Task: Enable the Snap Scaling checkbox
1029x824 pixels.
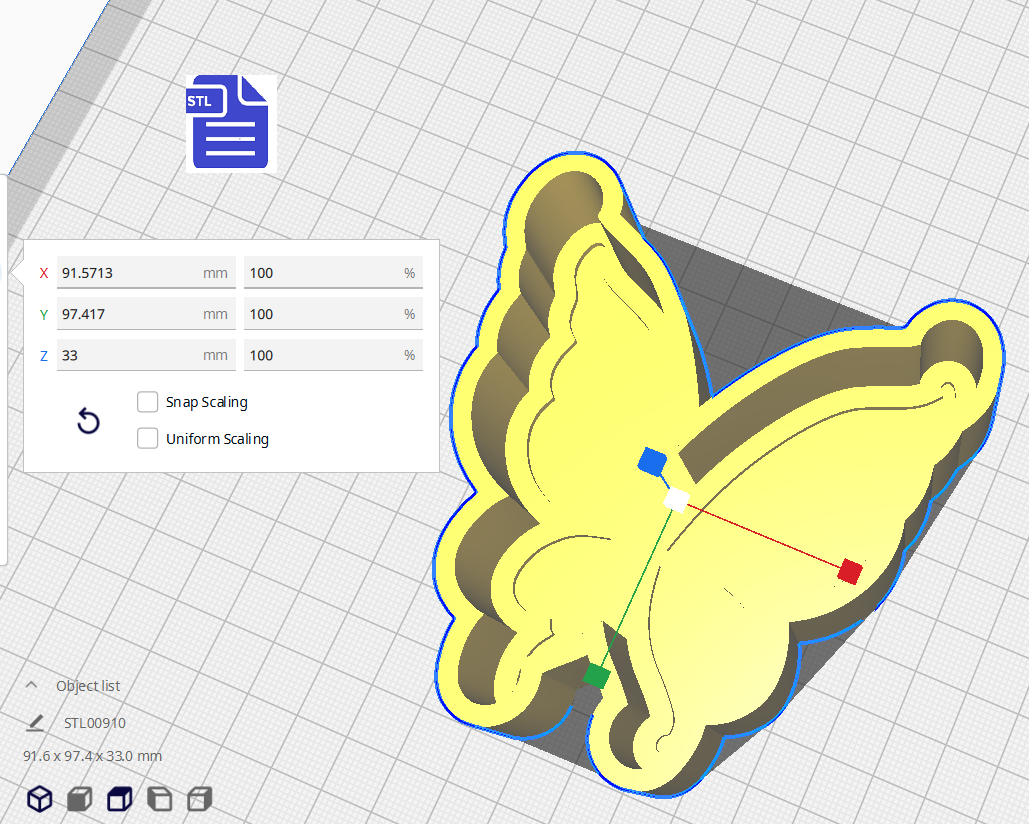Action: point(148,402)
